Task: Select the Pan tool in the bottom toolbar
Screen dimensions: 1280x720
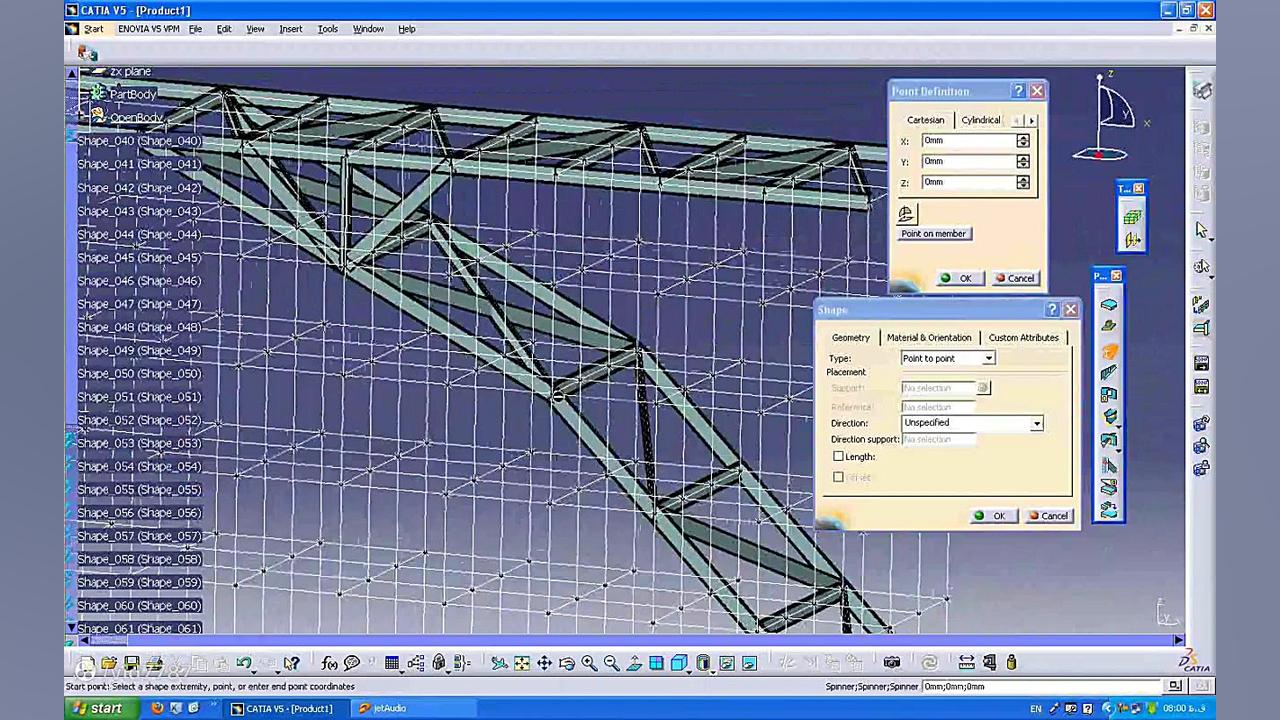Action: 544,662
